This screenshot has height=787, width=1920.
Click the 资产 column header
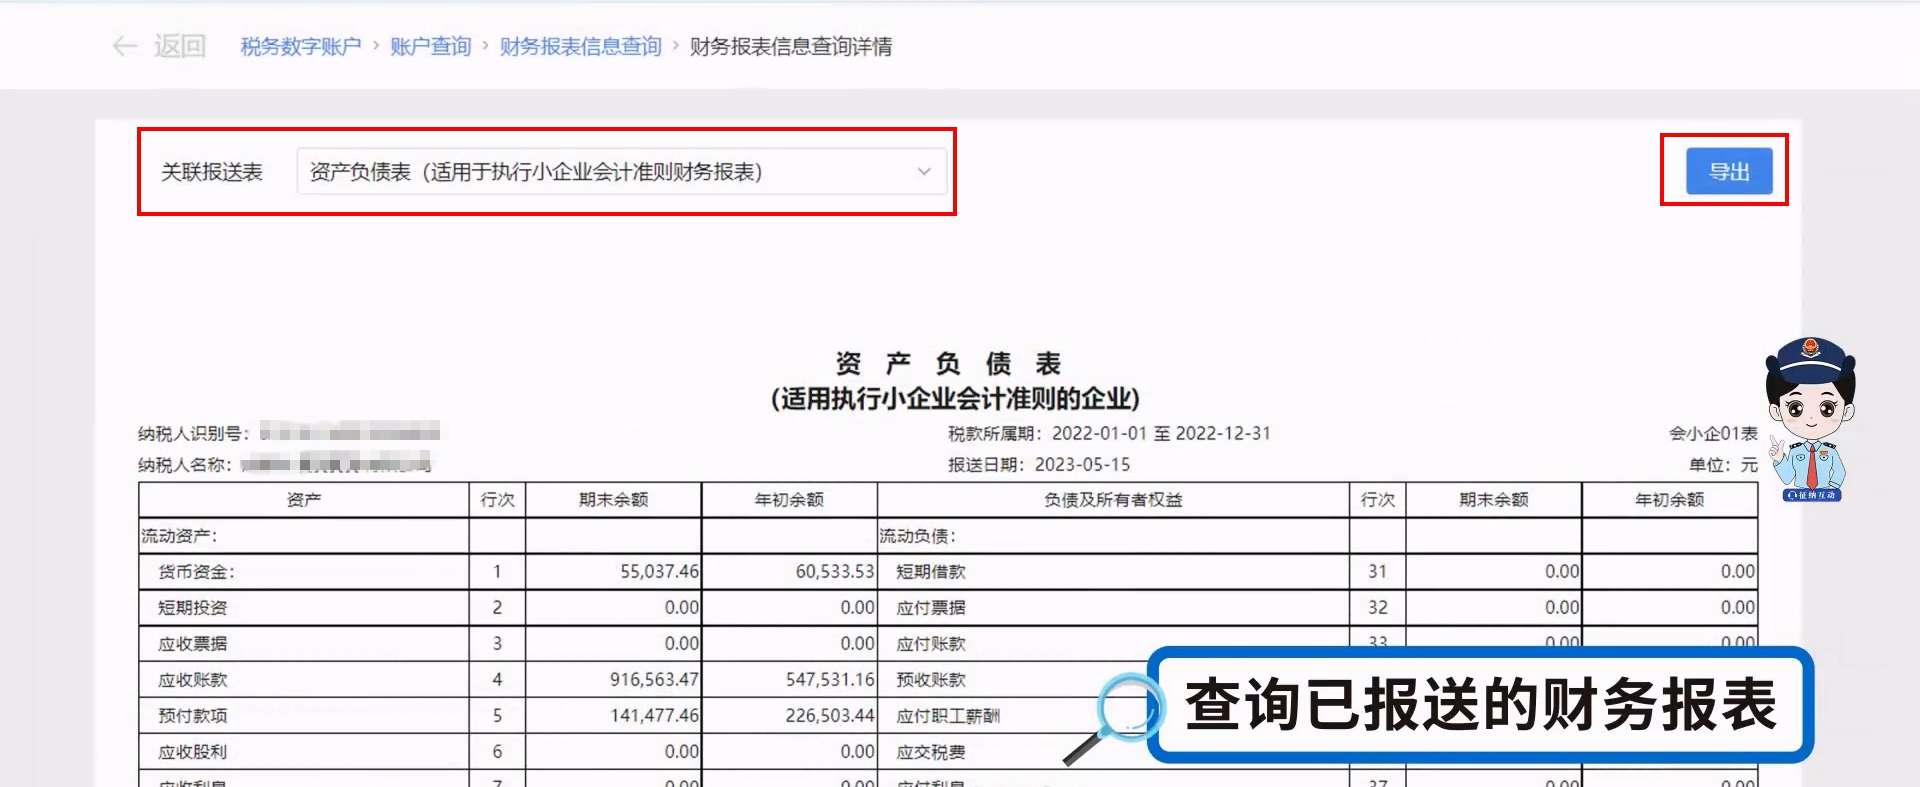coord(304,500)
